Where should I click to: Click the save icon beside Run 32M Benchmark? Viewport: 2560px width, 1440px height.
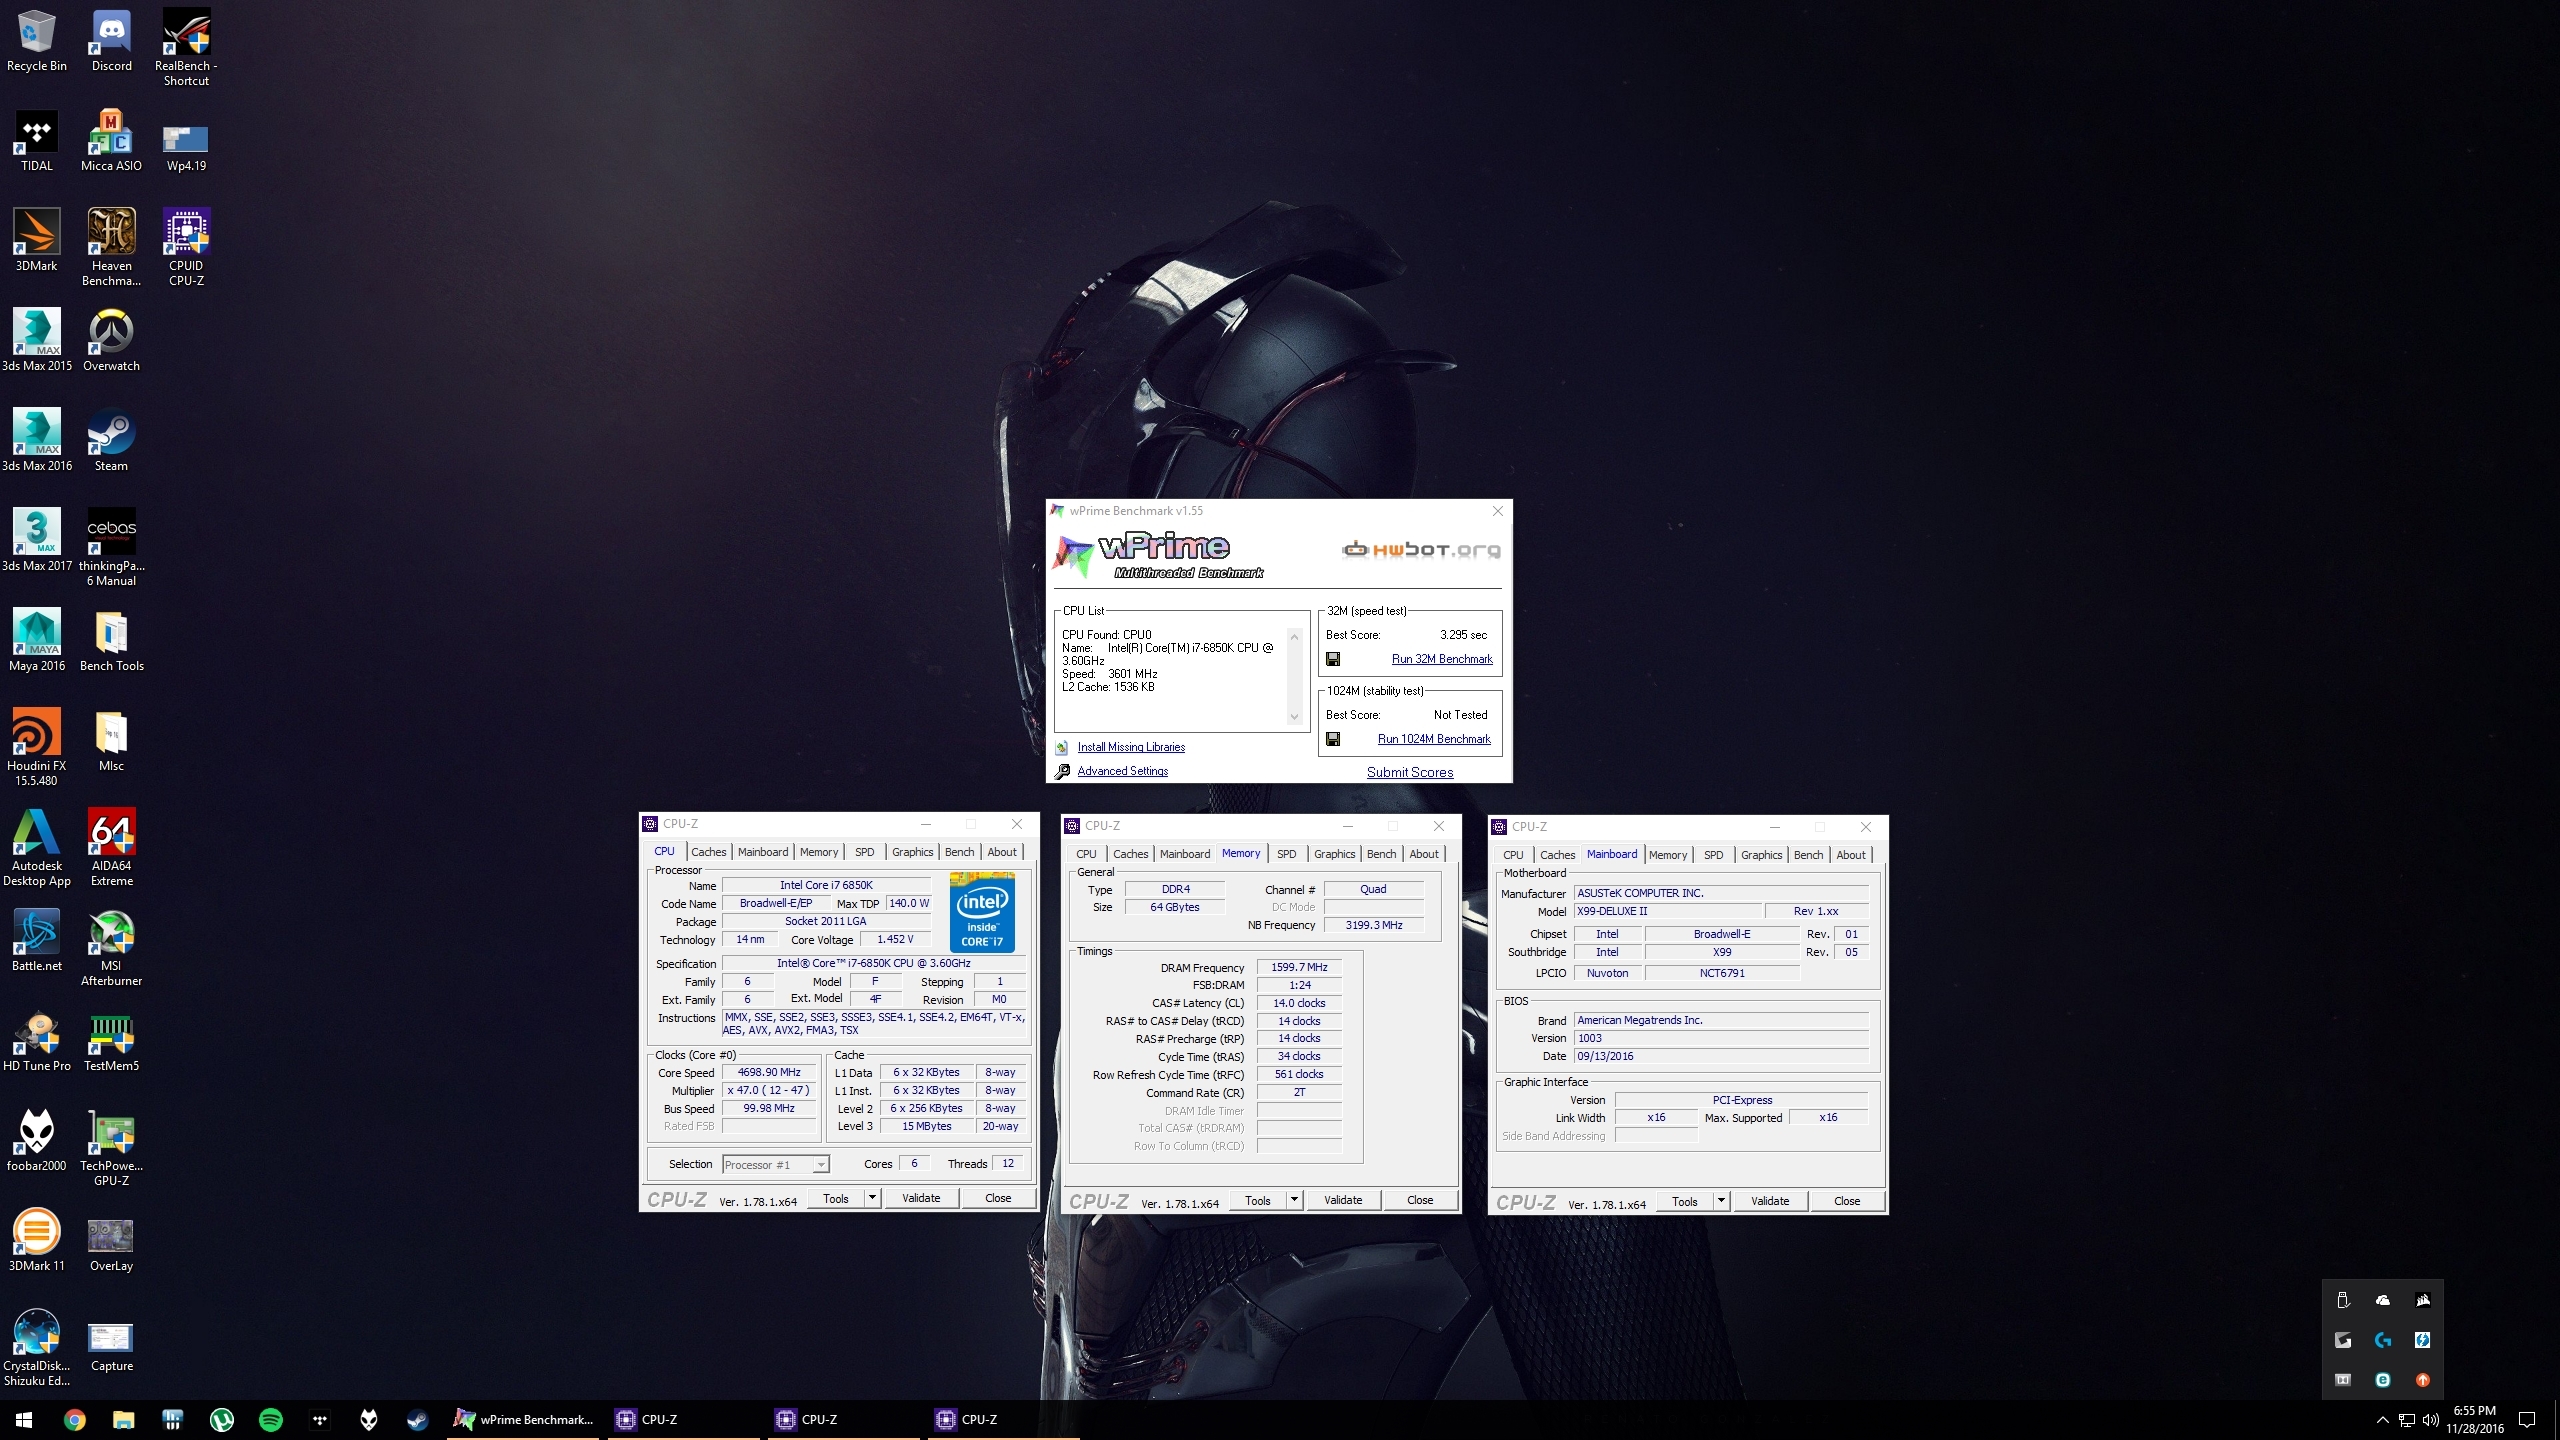[1333, 659]
